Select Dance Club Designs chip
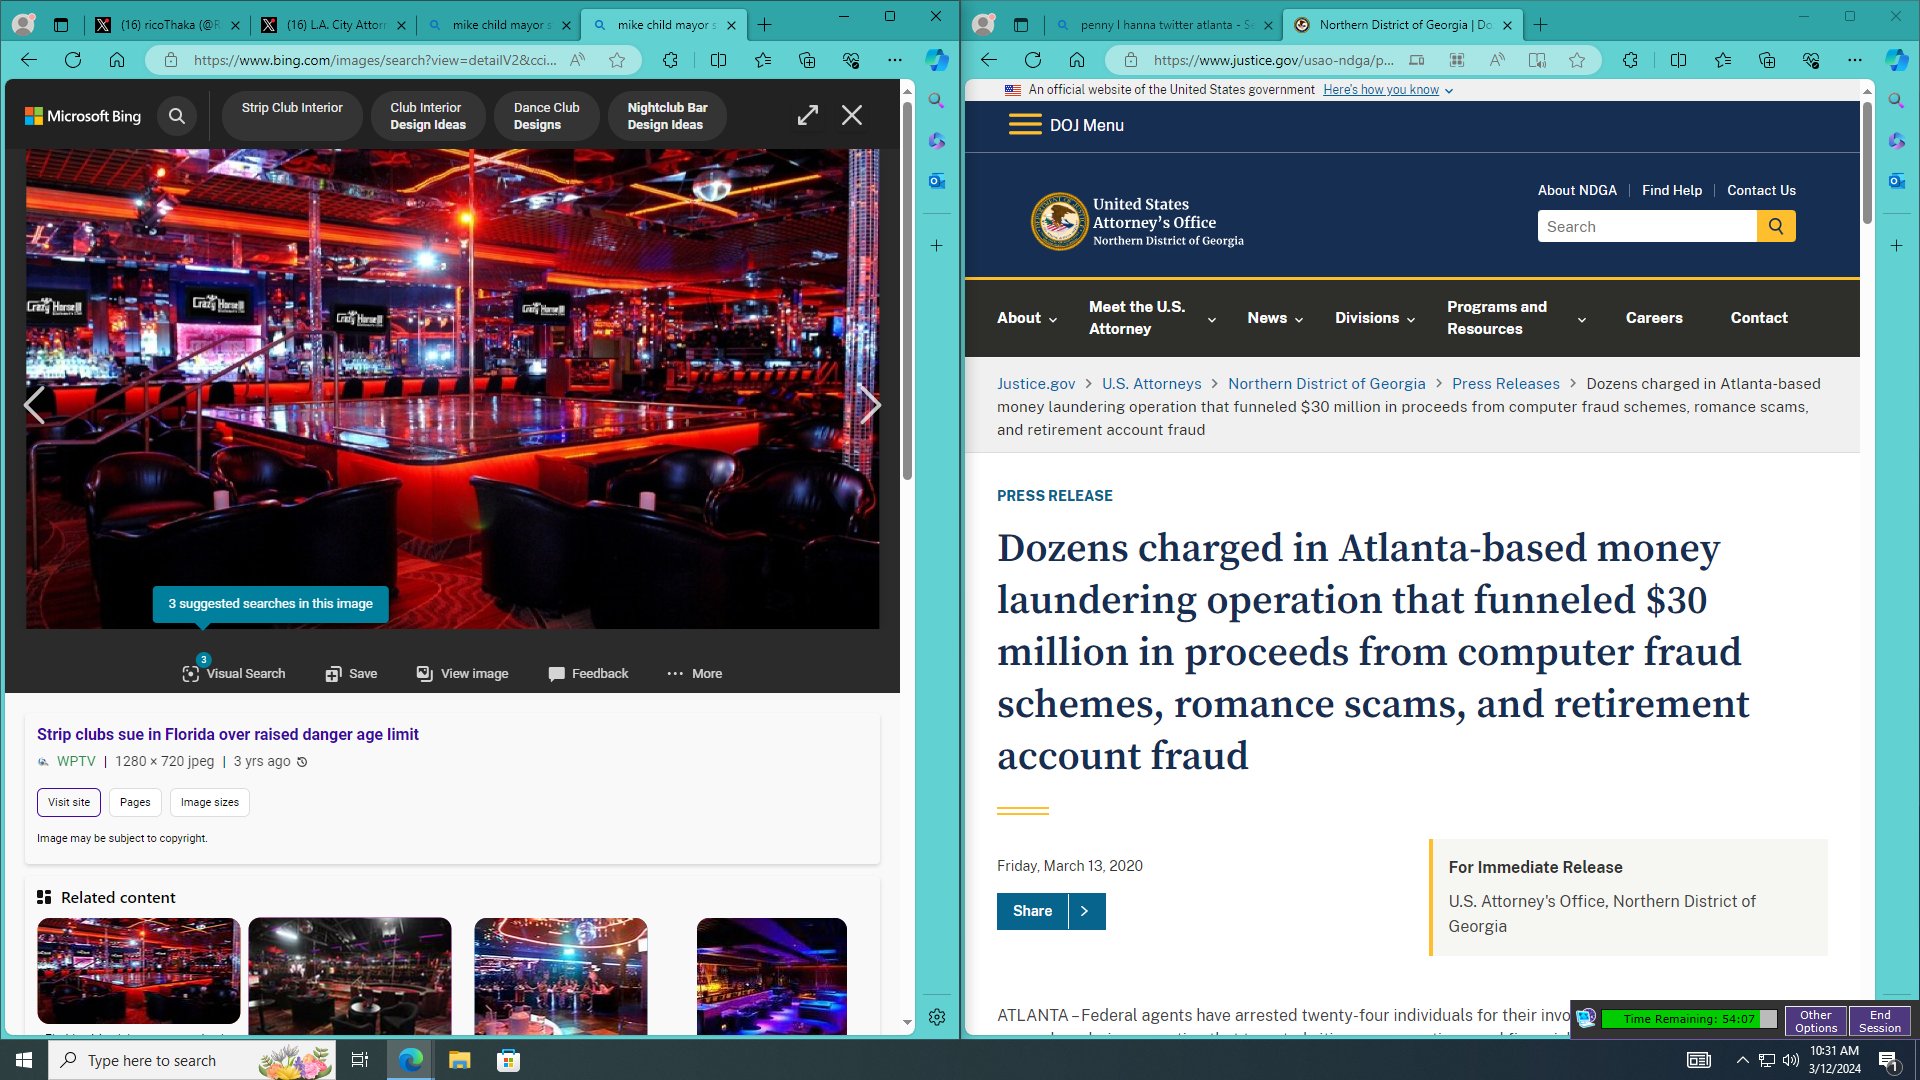The image size is (1920, 1080). (x=546, y=116)
